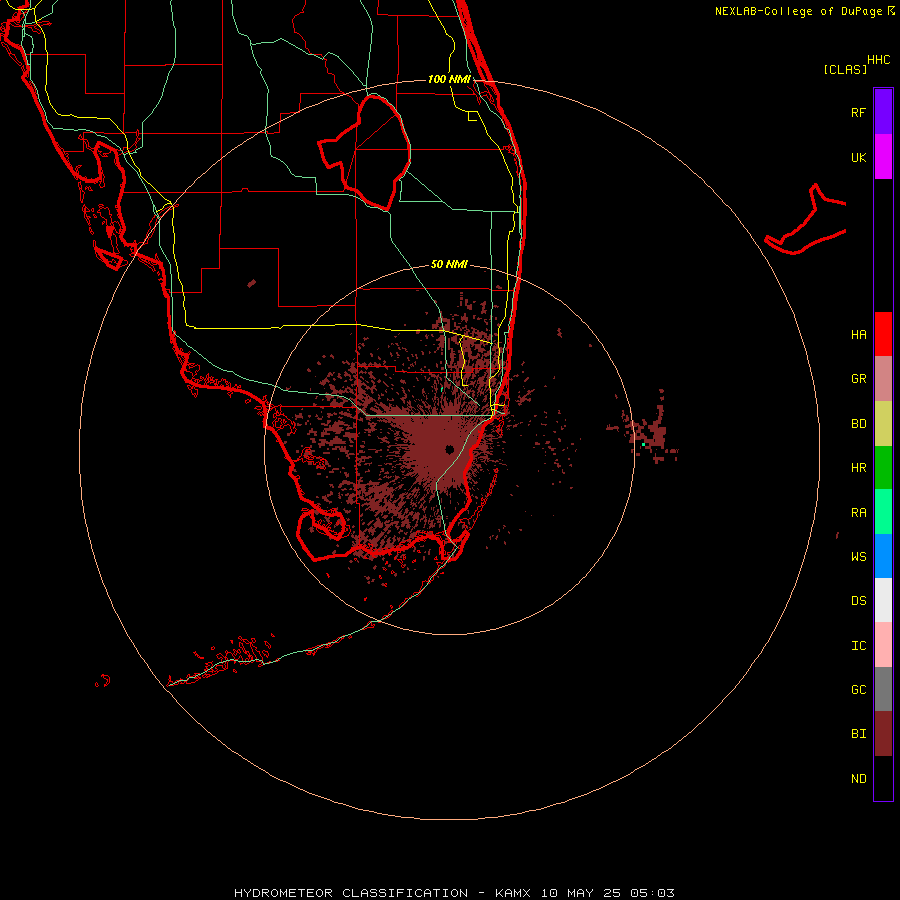Click the 100 NMI range ring label
The width and height of the screenshot is (900, 900).
[x=449, y=79]
